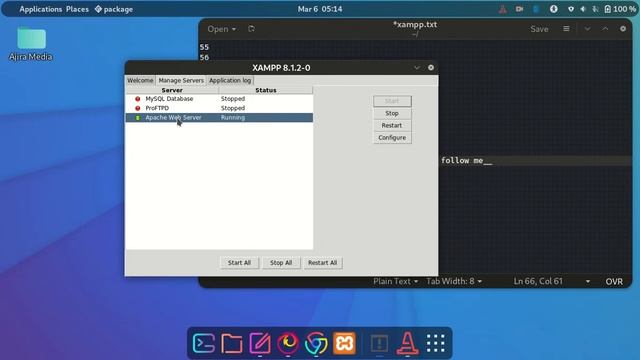
Task: Click the Status column header
Action: point(266,90)
